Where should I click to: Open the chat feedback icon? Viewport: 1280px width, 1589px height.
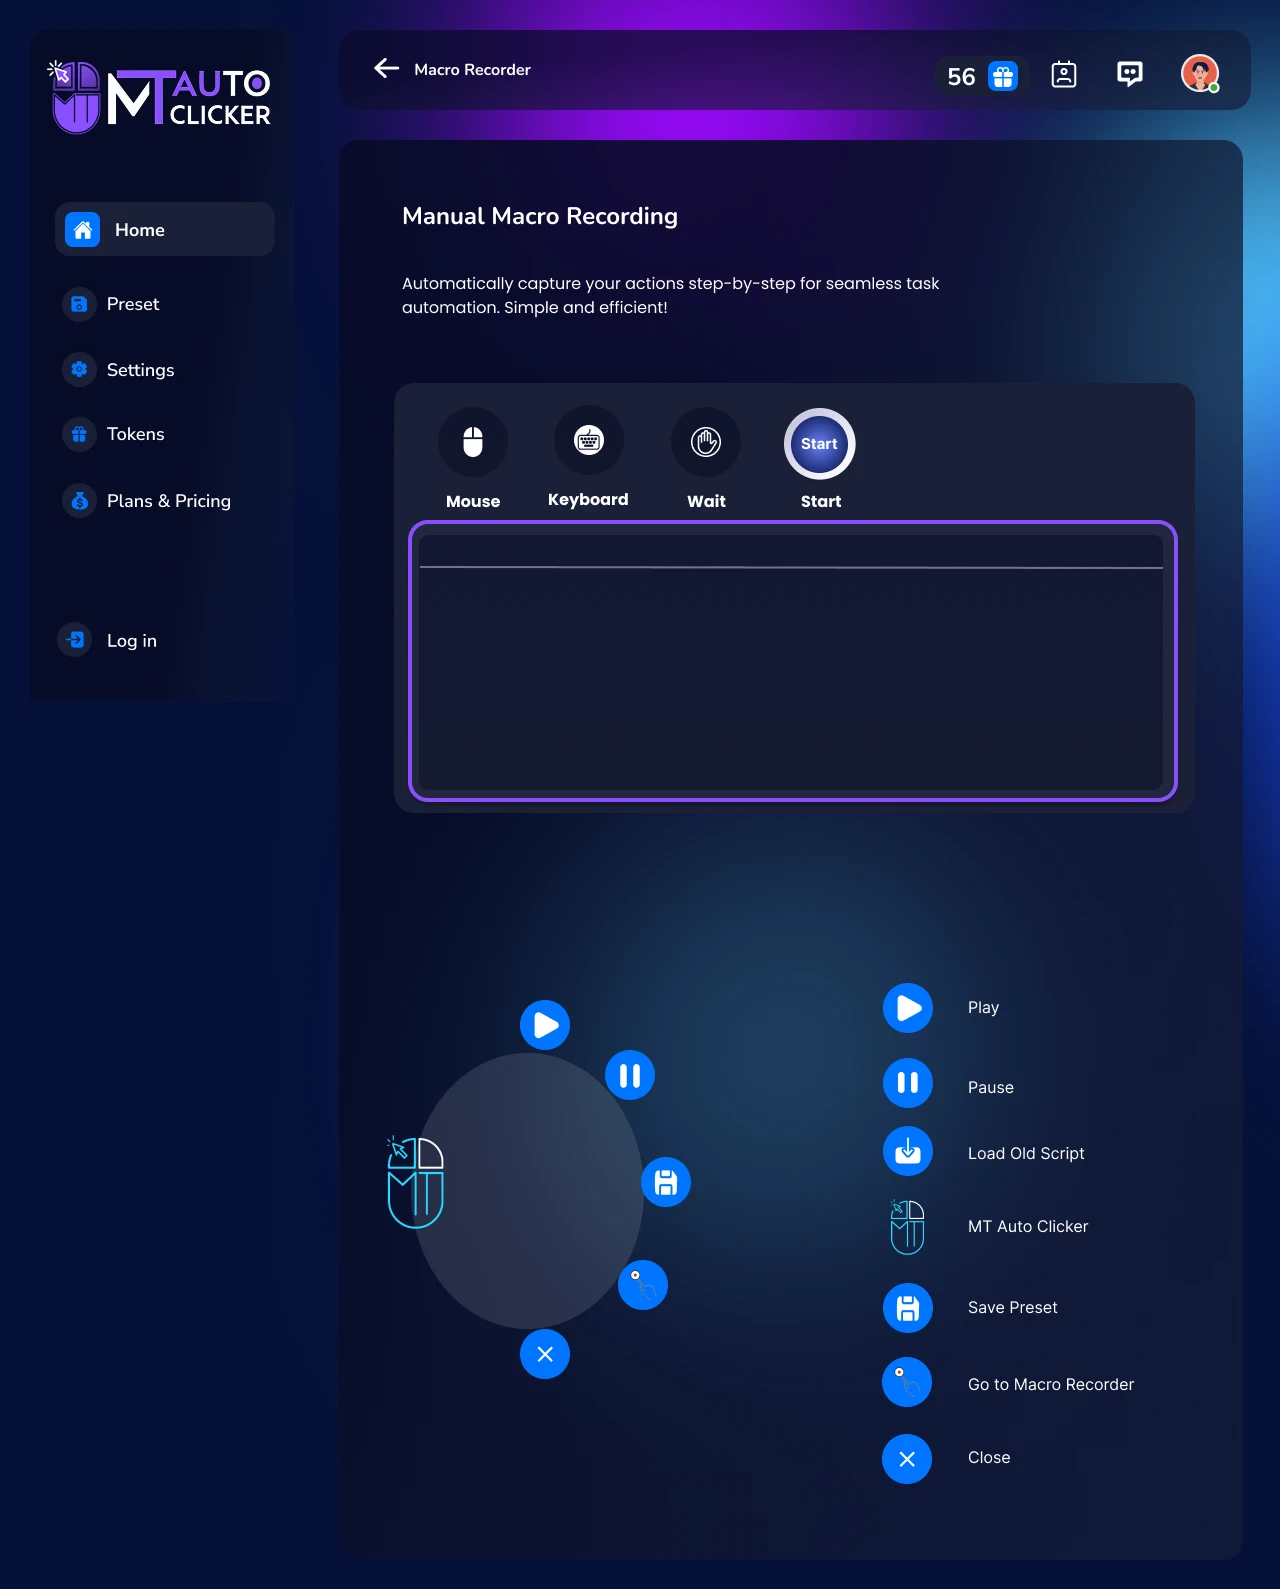pyautogui.click(x=1130, y=74)
